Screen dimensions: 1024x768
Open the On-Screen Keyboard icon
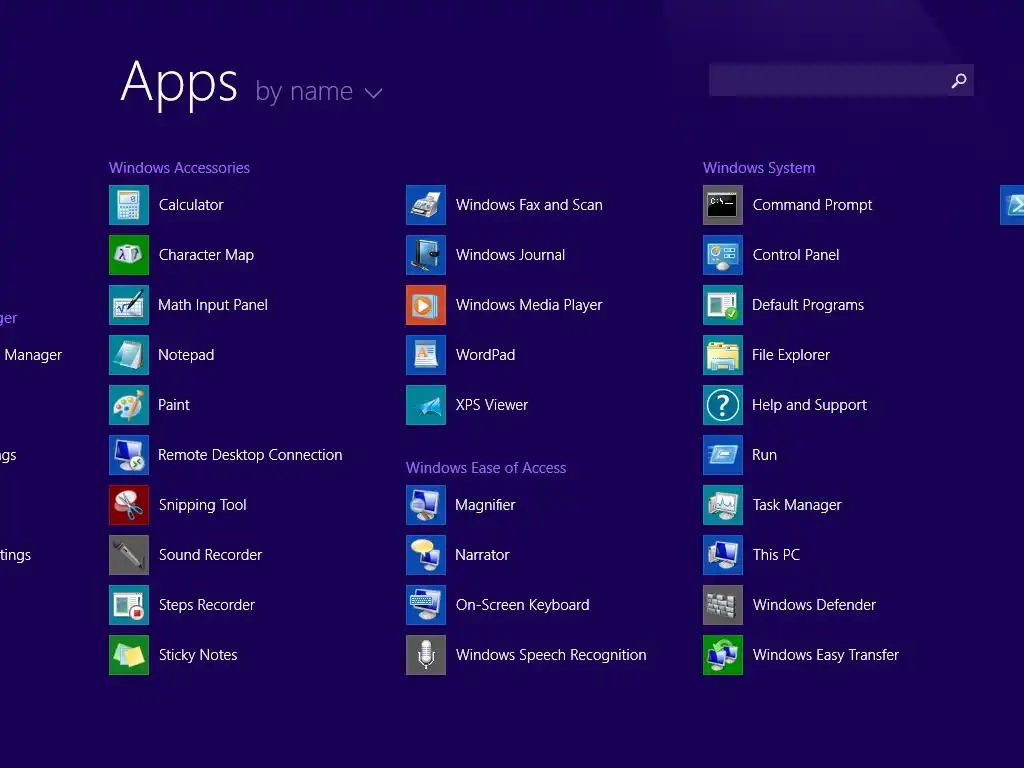(x=426, y=605)
